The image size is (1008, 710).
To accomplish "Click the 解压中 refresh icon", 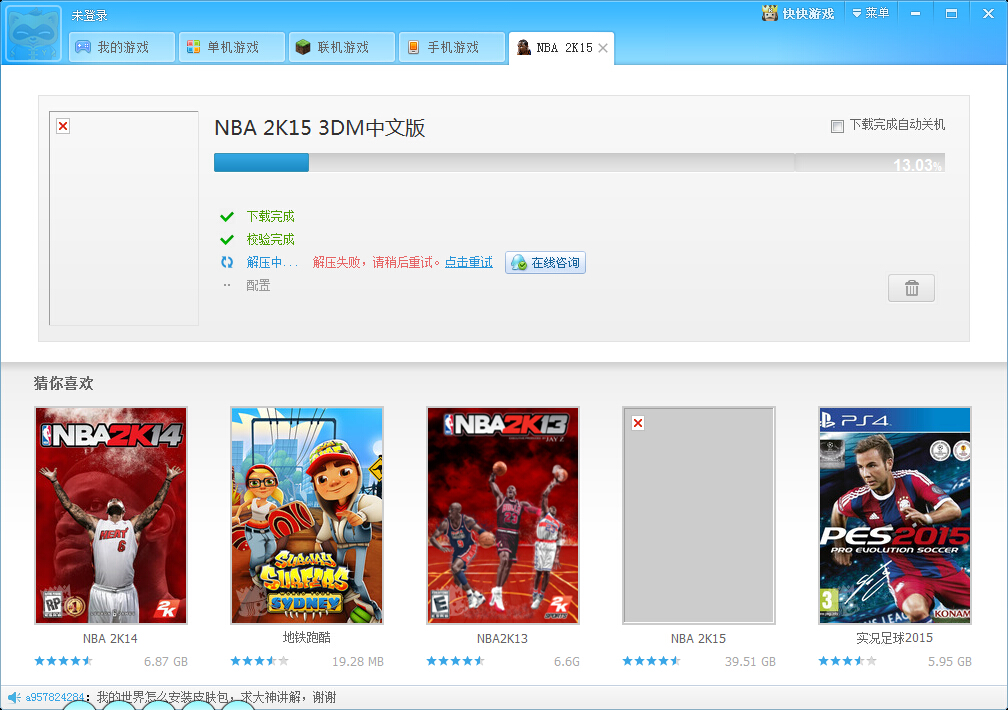I will pos(227,262).
